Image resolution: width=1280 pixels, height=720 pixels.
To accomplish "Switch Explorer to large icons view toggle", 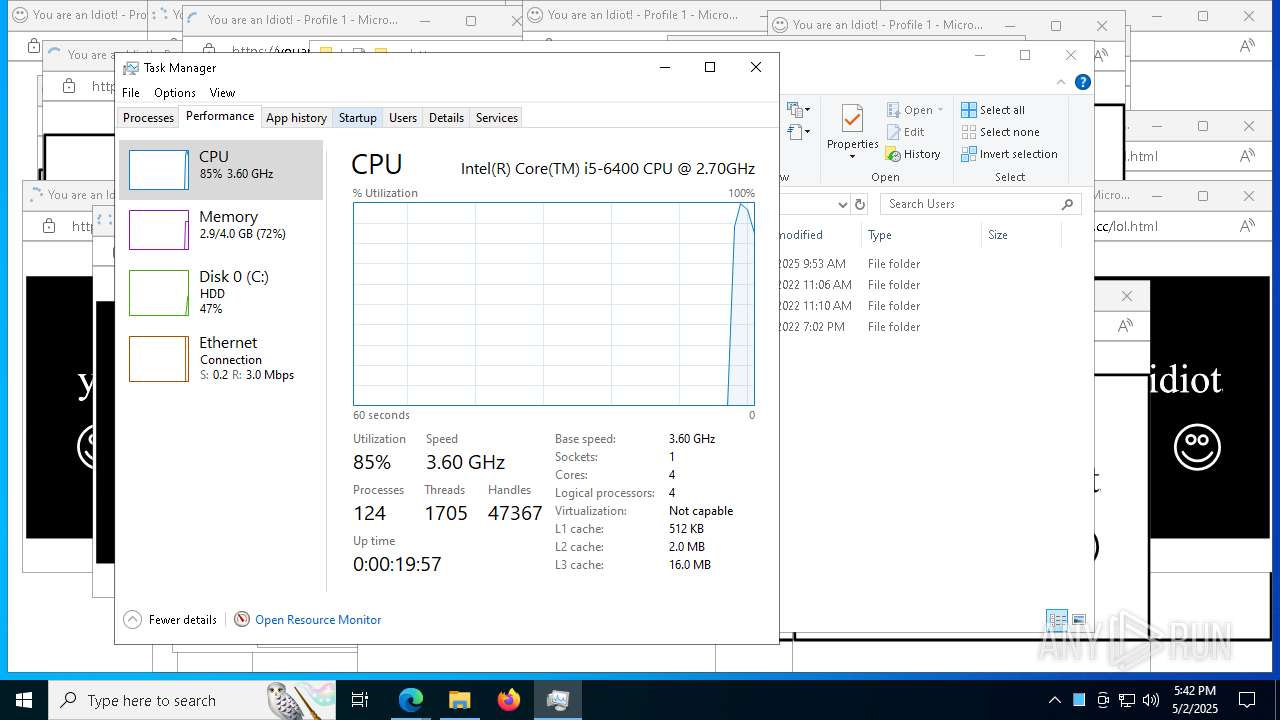I will 1079,620.
